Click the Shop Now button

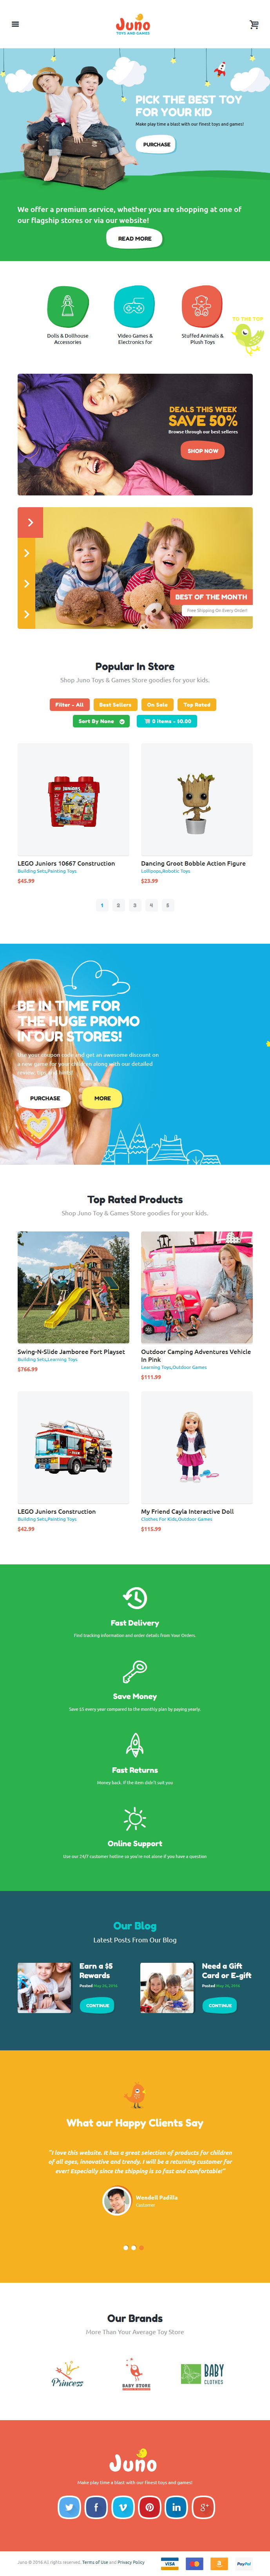coord(203,451)
